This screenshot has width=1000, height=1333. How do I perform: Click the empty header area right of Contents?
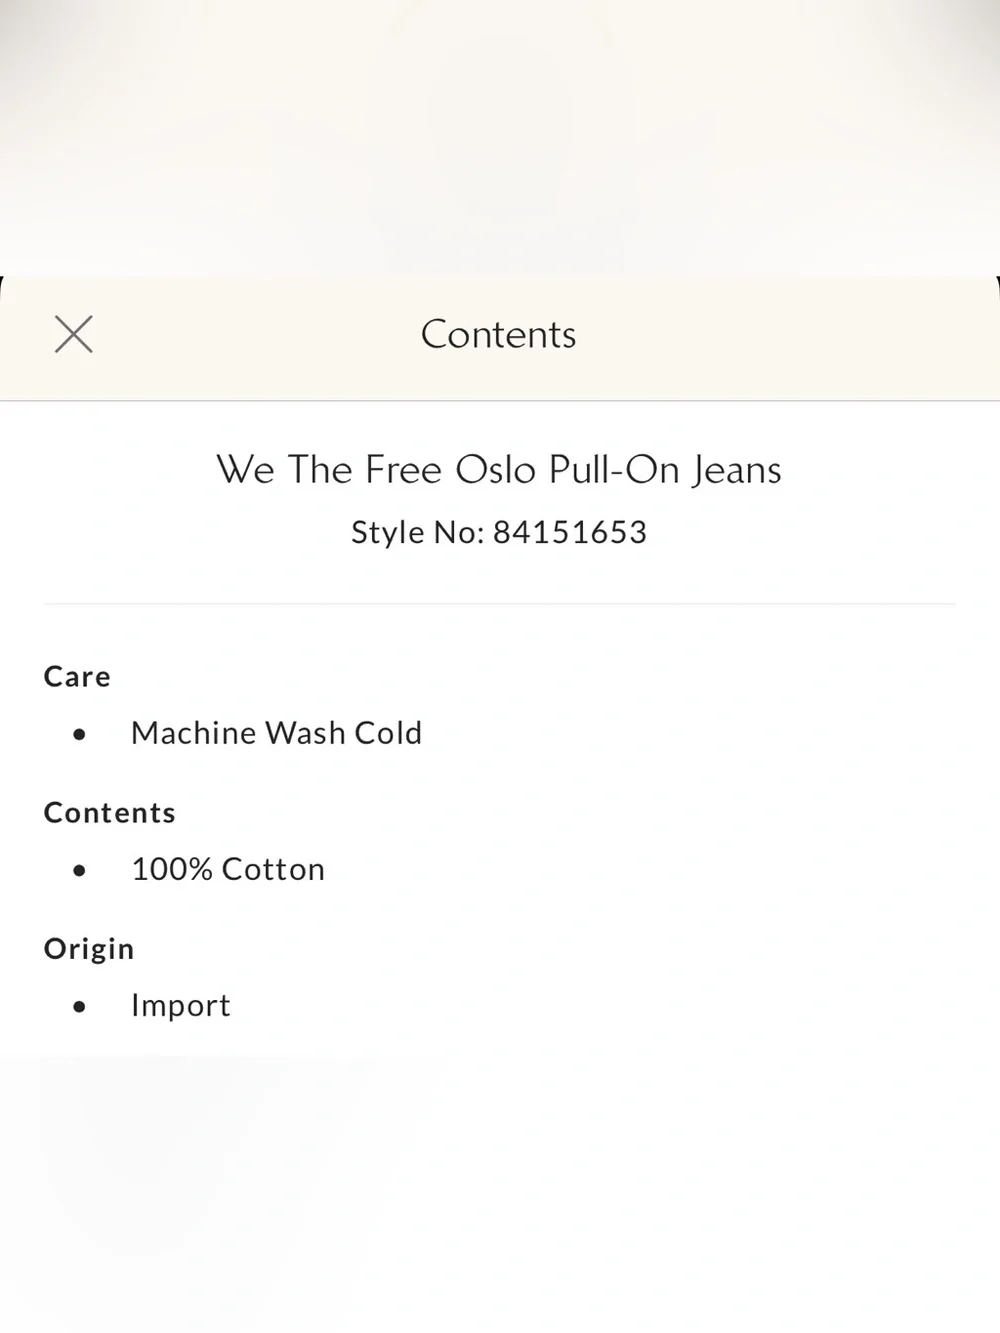coord(790,337)
